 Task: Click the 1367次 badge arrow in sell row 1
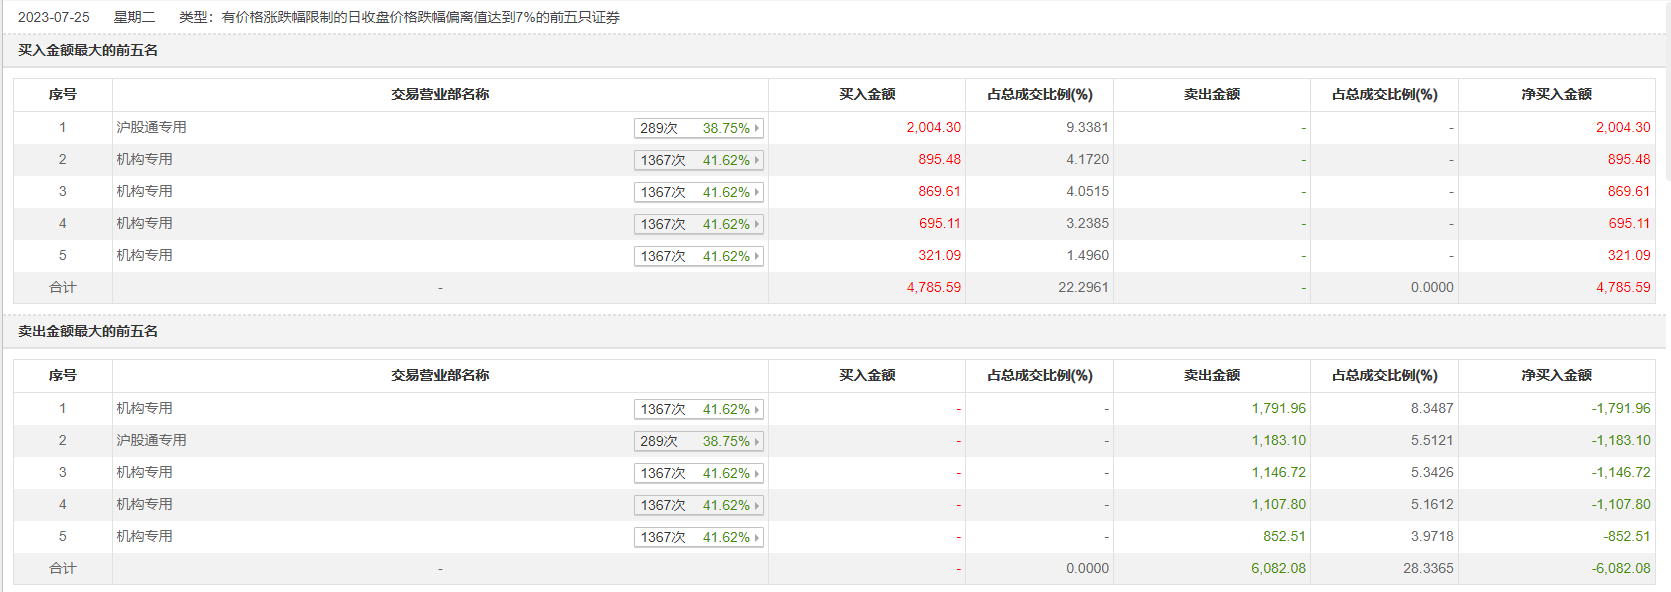click(x=757, y=409)
